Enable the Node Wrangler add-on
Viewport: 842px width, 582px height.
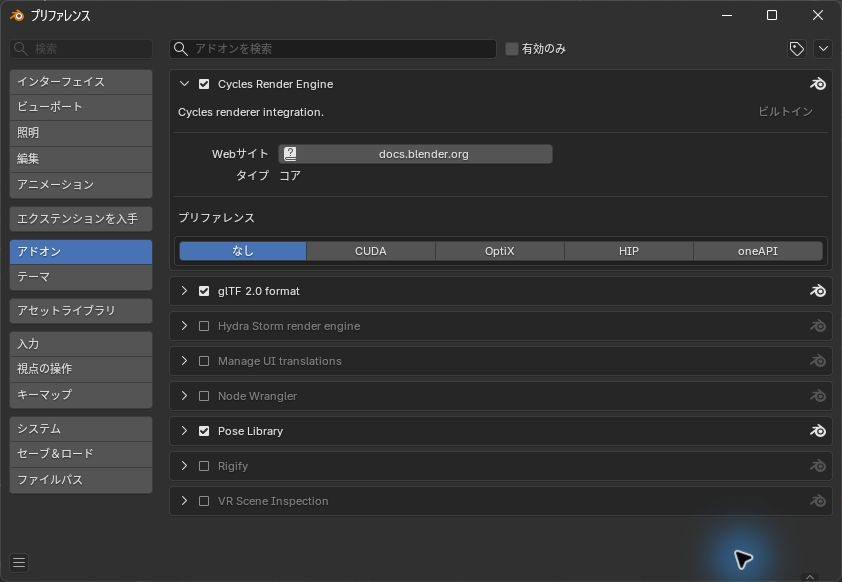click(x=204, y=396)
